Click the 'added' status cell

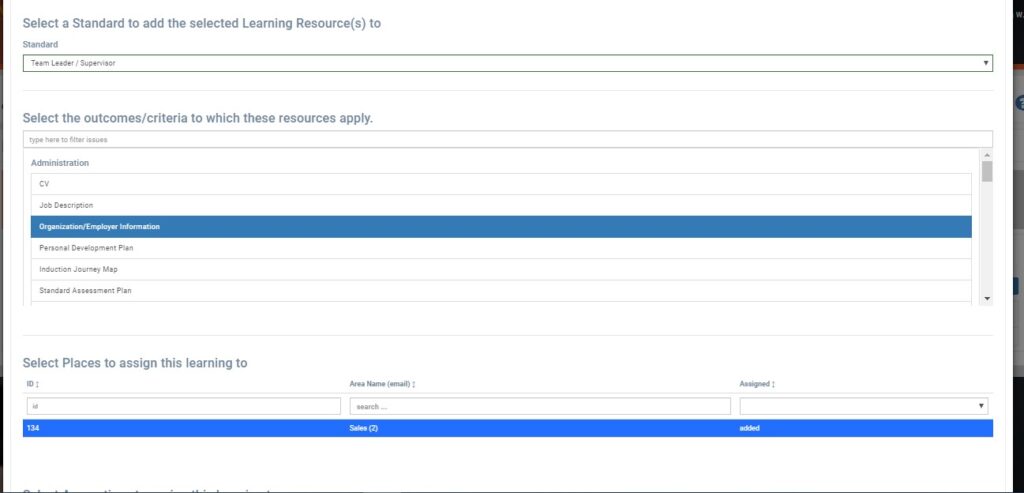[749, 428]
